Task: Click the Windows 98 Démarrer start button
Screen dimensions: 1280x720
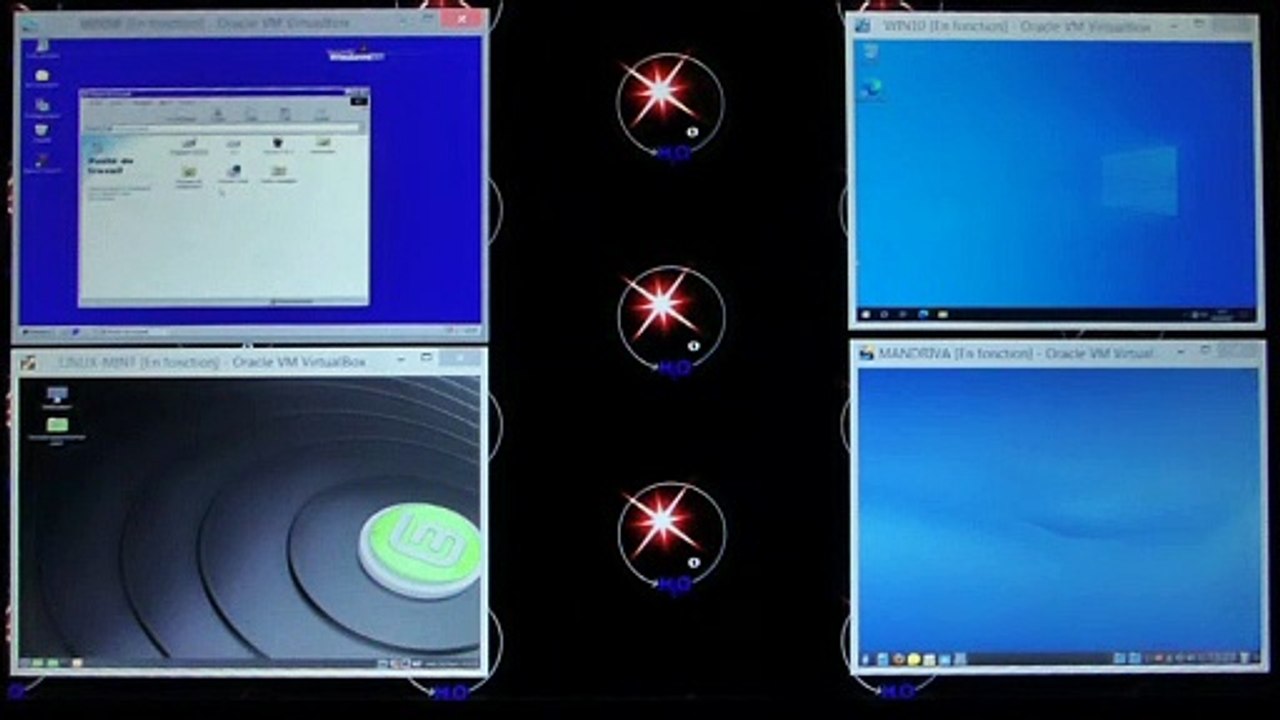Action: 38,332
